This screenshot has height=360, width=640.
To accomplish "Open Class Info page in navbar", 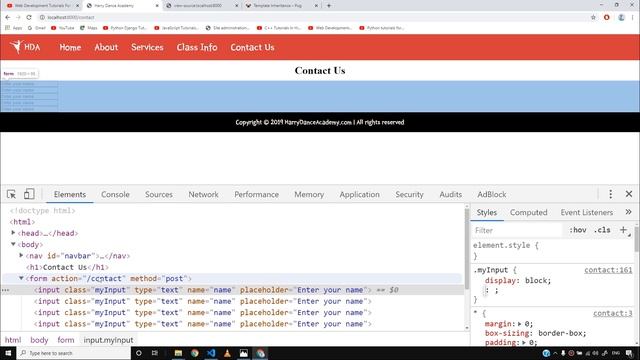I will [197, 47].
